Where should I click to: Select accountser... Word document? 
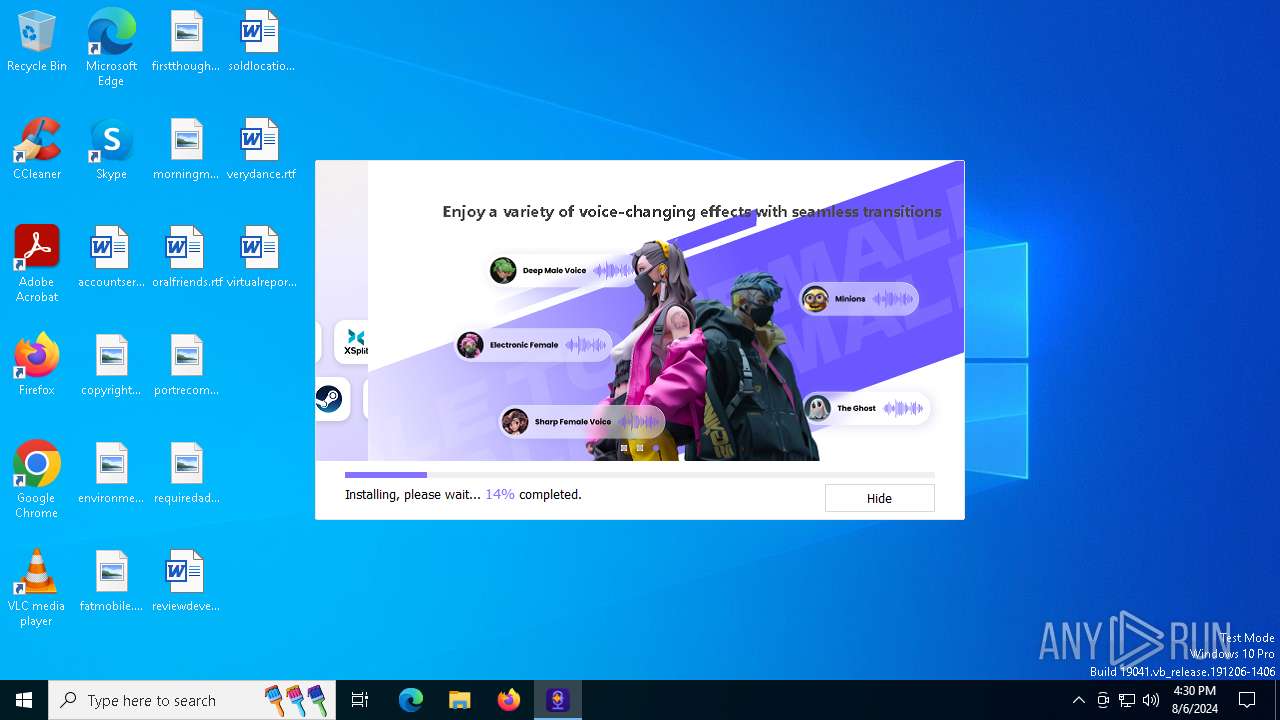pyautogui.click(x=111, y=257)
